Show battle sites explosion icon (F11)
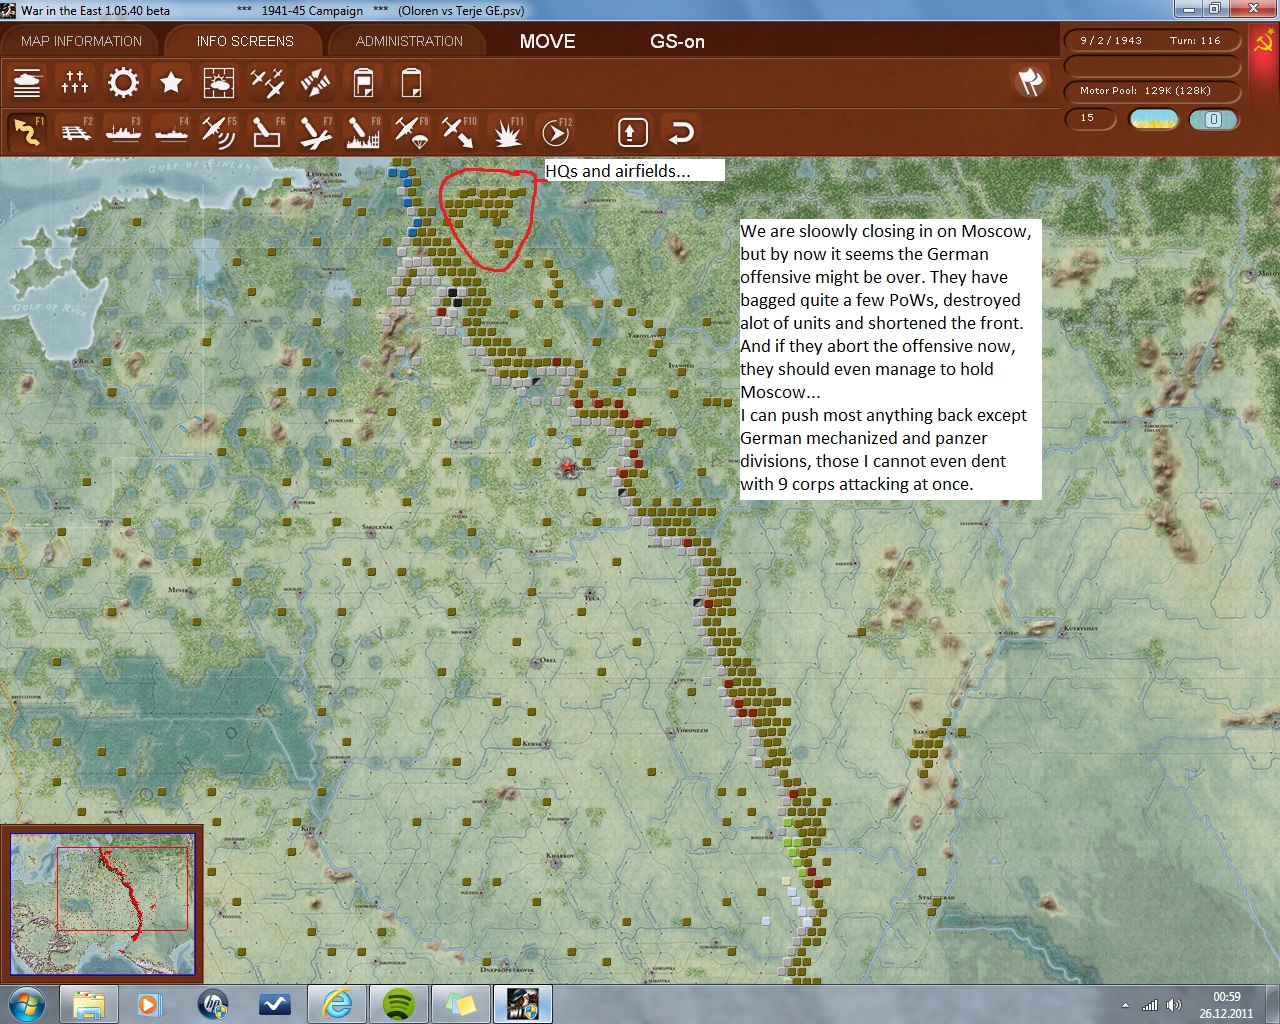This screenshot has width=1280, height=1024. [507, 132]
